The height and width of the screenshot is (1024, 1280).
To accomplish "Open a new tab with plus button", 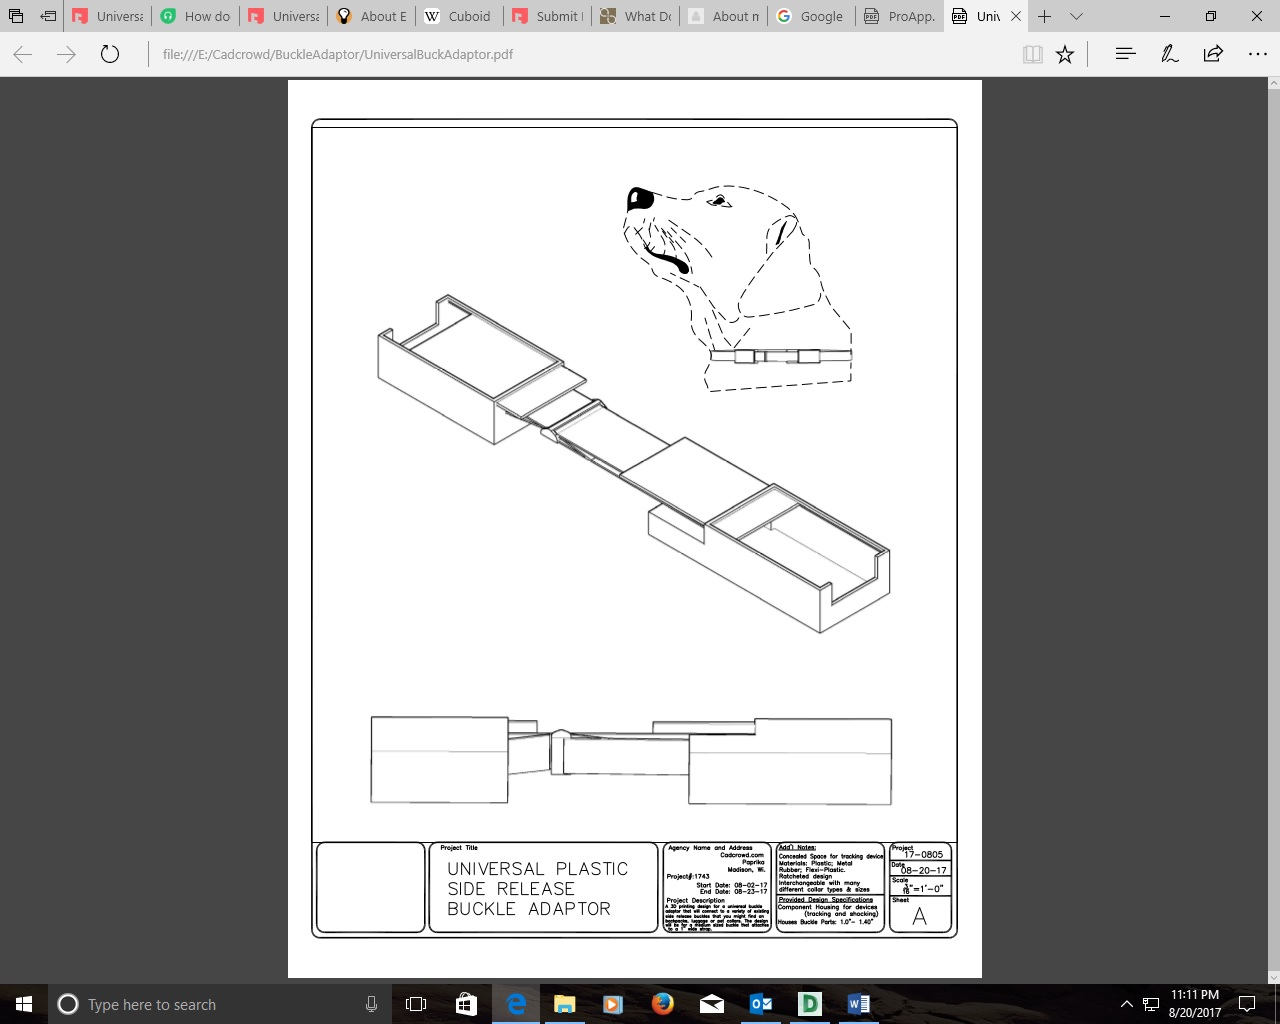I will [x=1044, y=16].
